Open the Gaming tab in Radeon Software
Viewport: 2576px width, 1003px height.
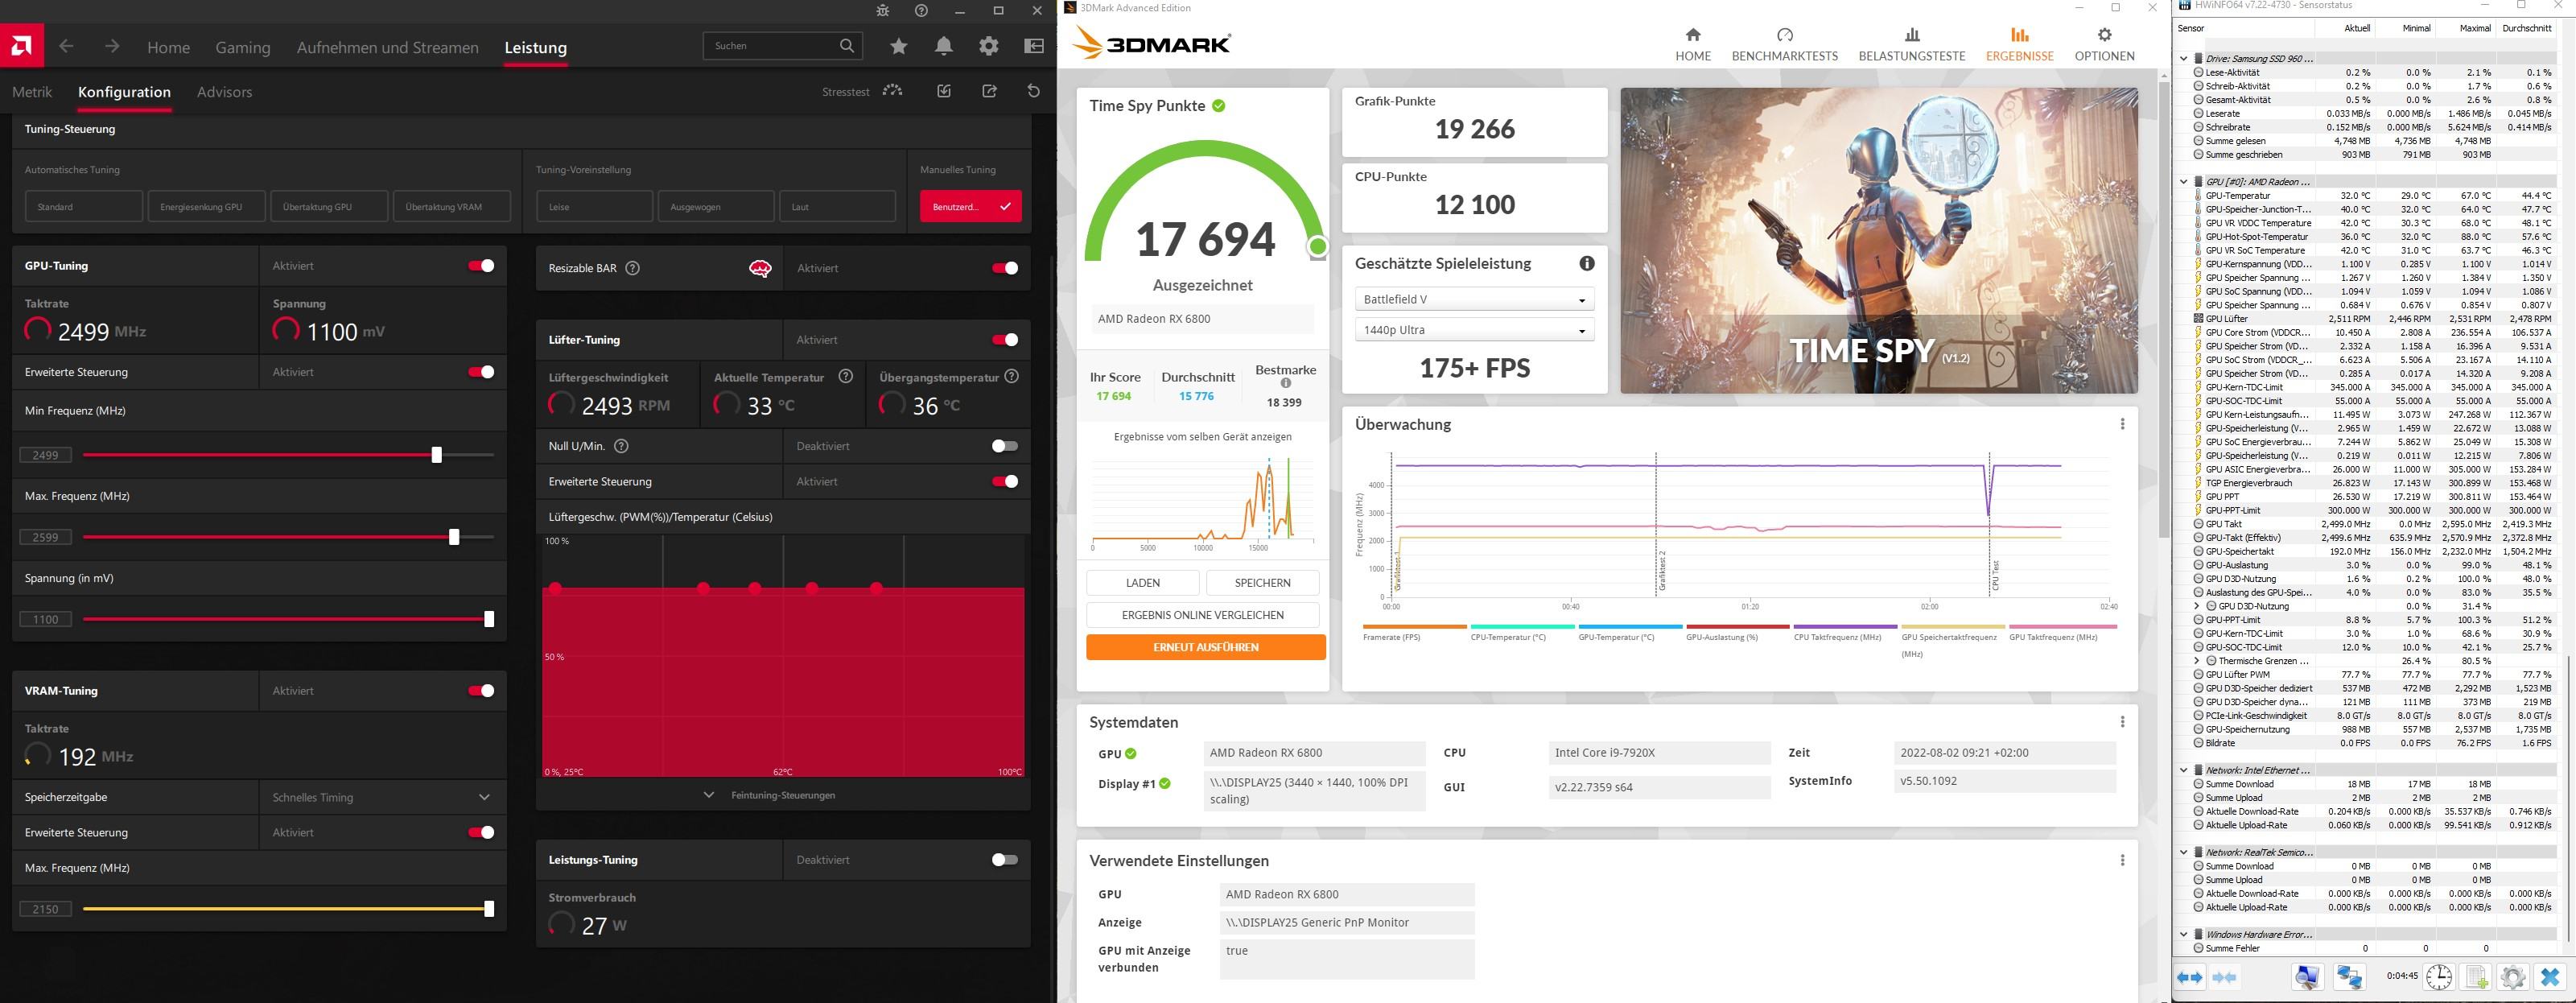coord(243,47)
